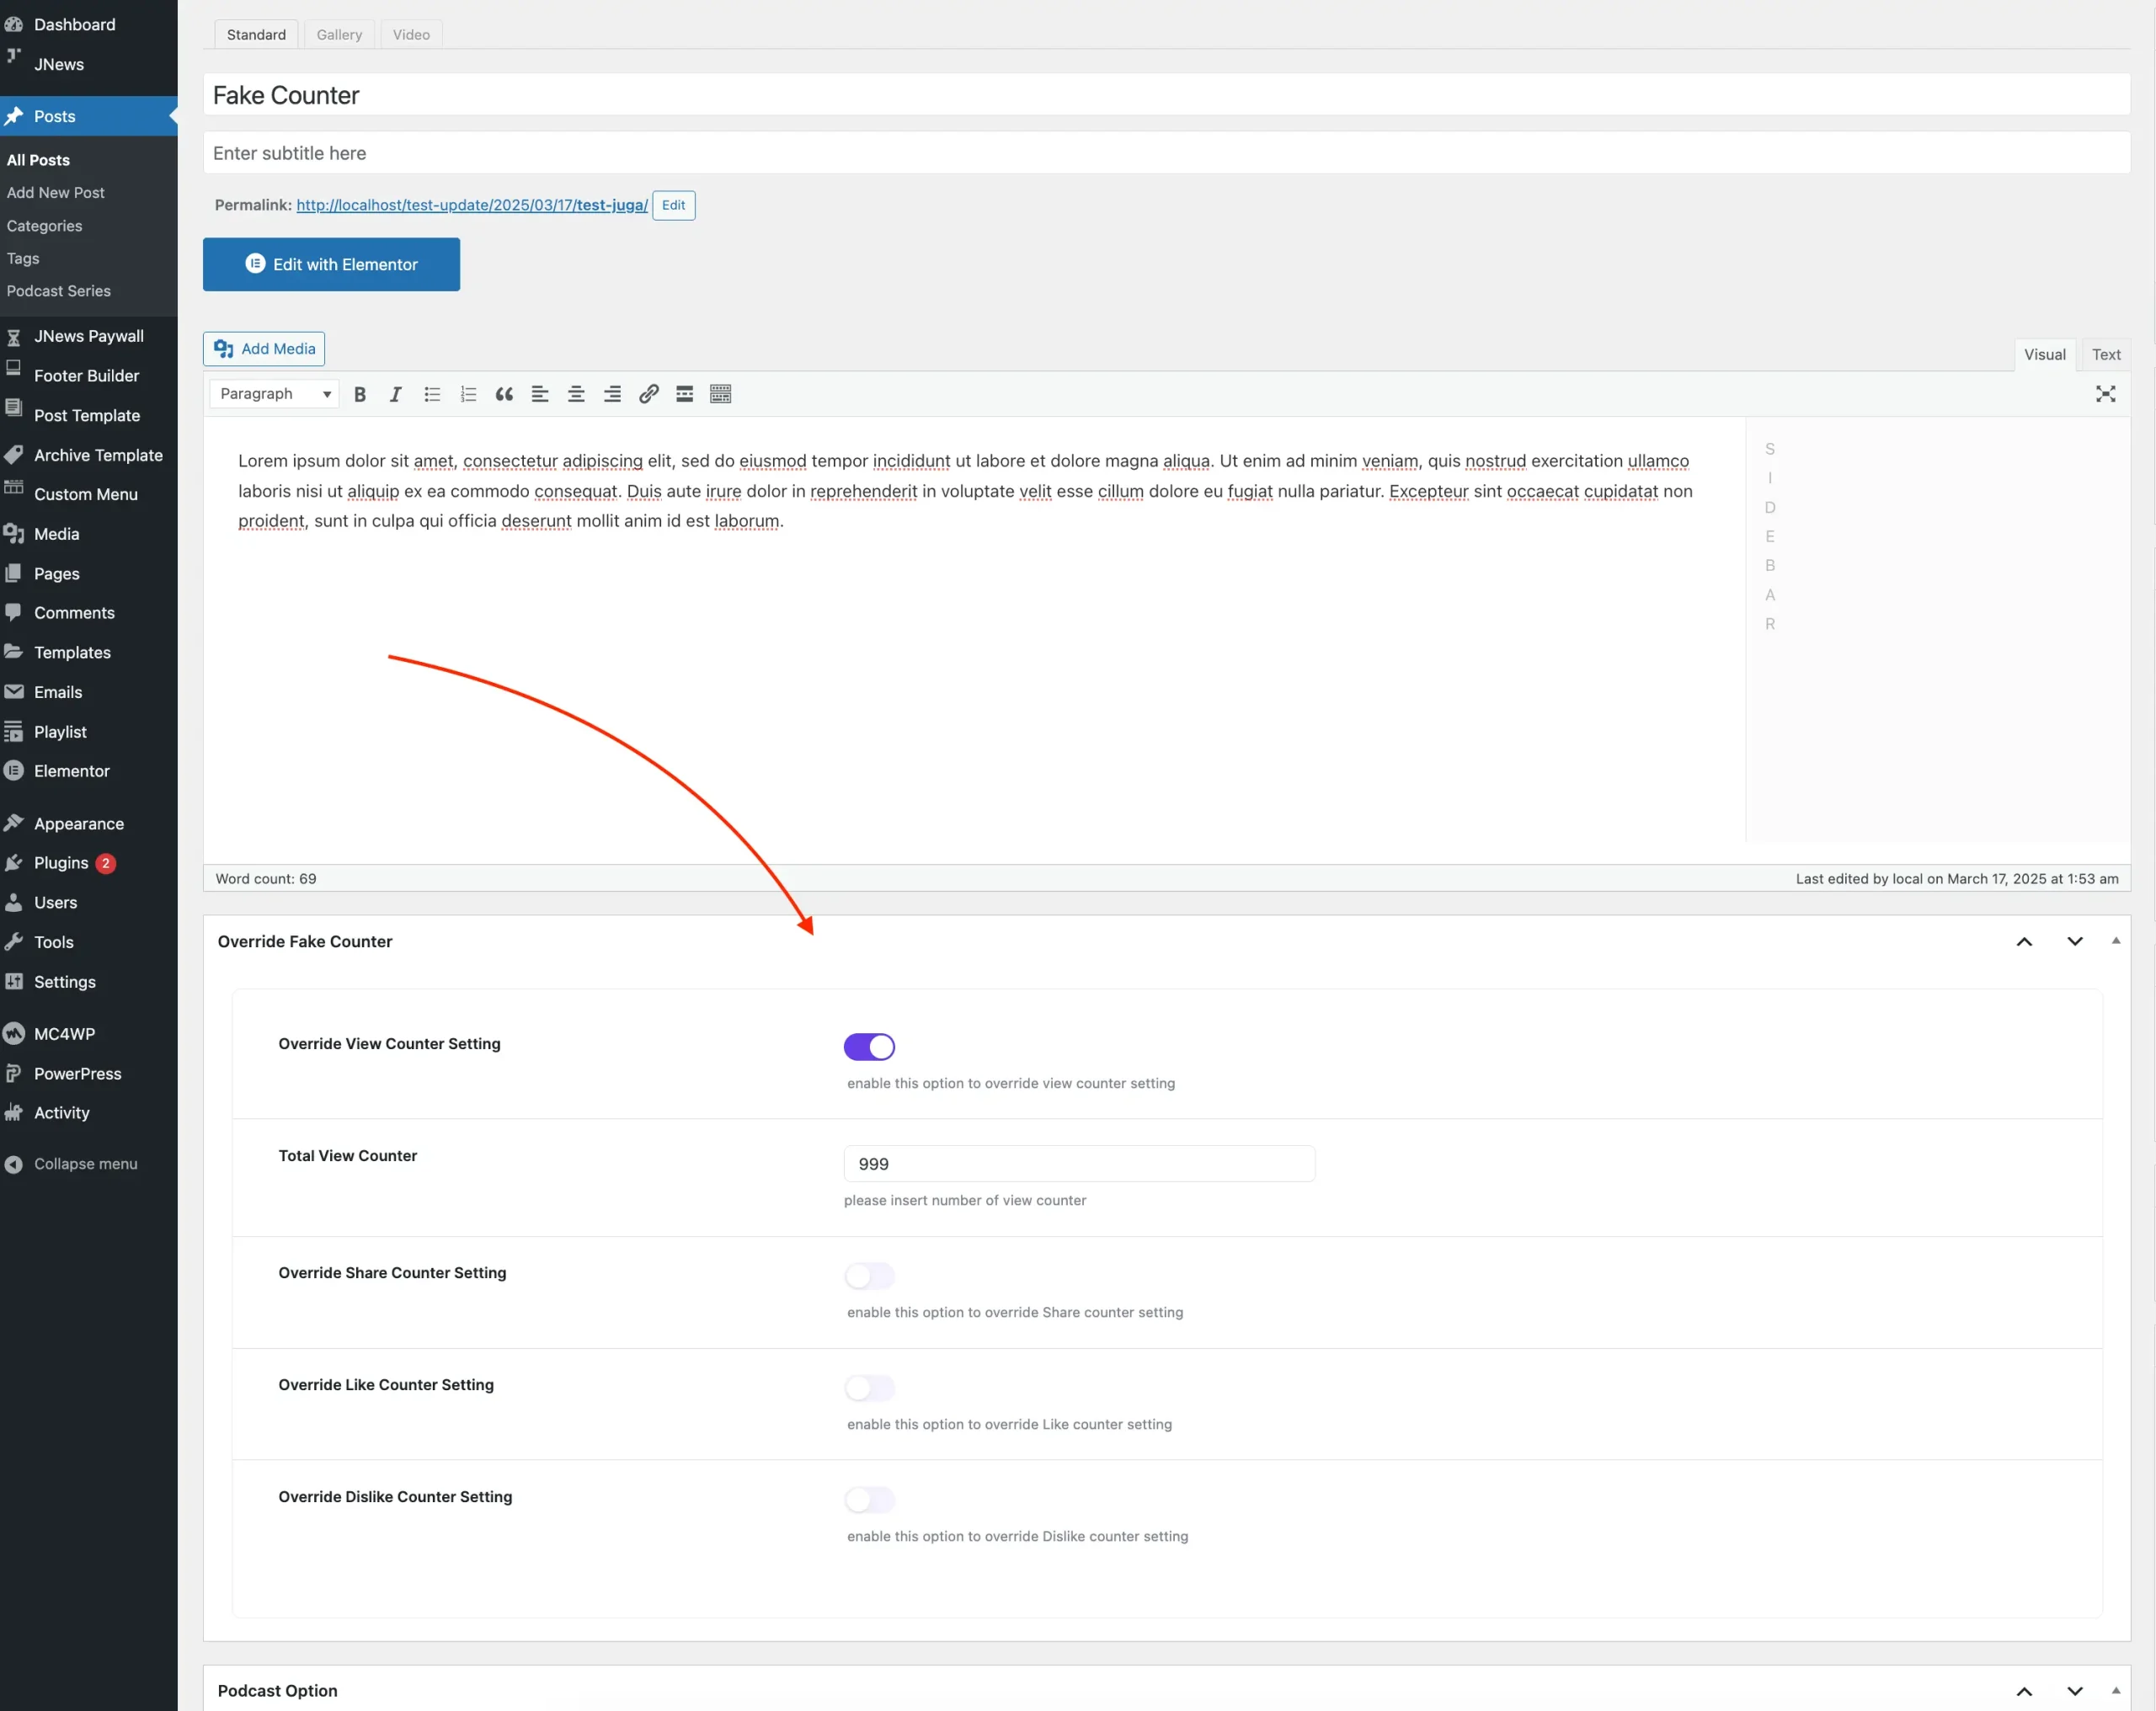
Task: Disable Override View Counter Setting toggle
Action: [869, 1046]
